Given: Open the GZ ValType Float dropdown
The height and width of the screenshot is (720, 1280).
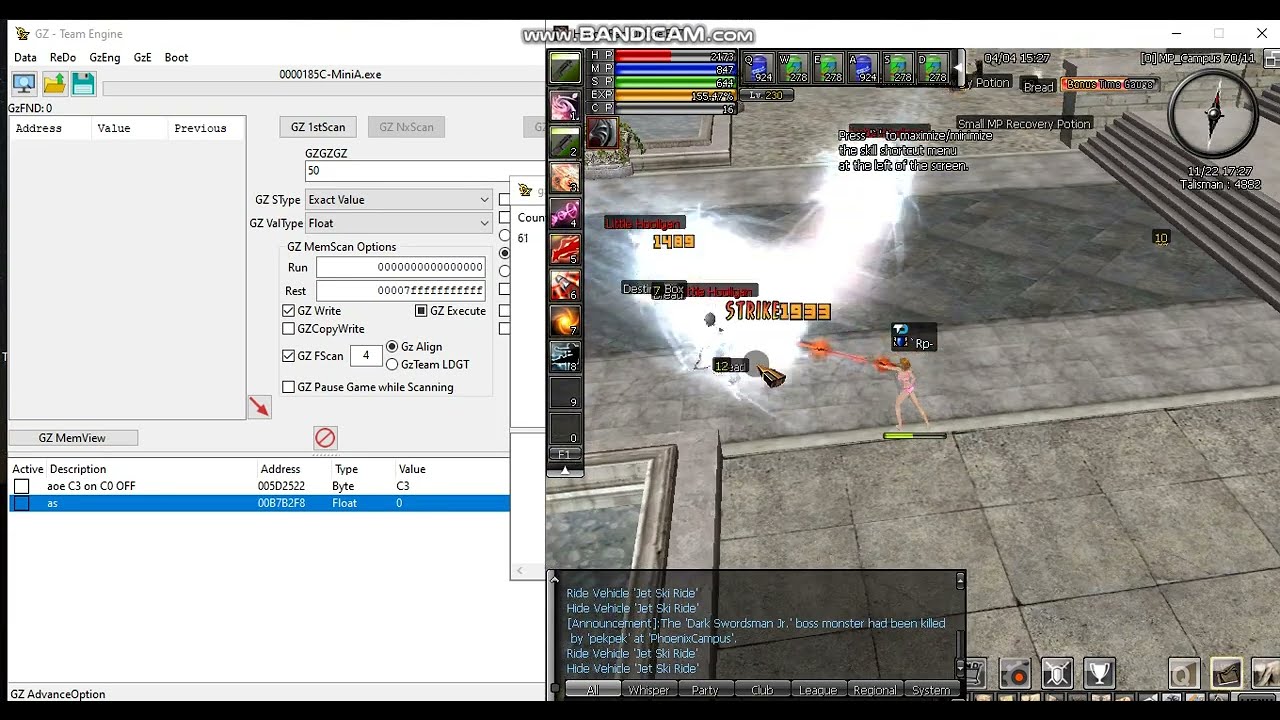Looking at the screenshot, I should [x=398, y=223].
